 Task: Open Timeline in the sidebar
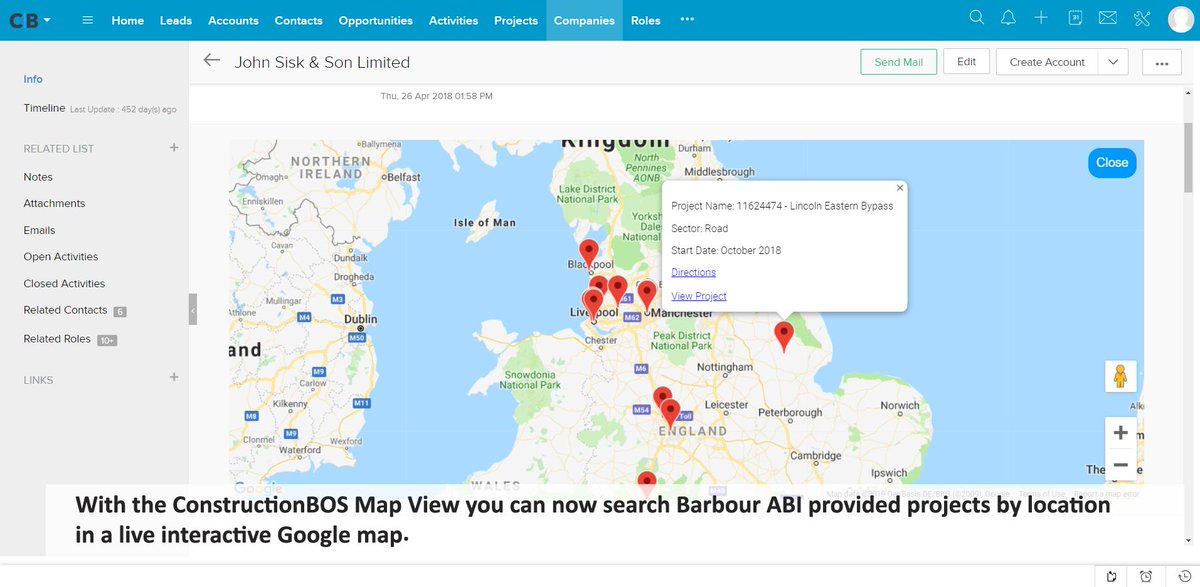click(x=44, y=108)
